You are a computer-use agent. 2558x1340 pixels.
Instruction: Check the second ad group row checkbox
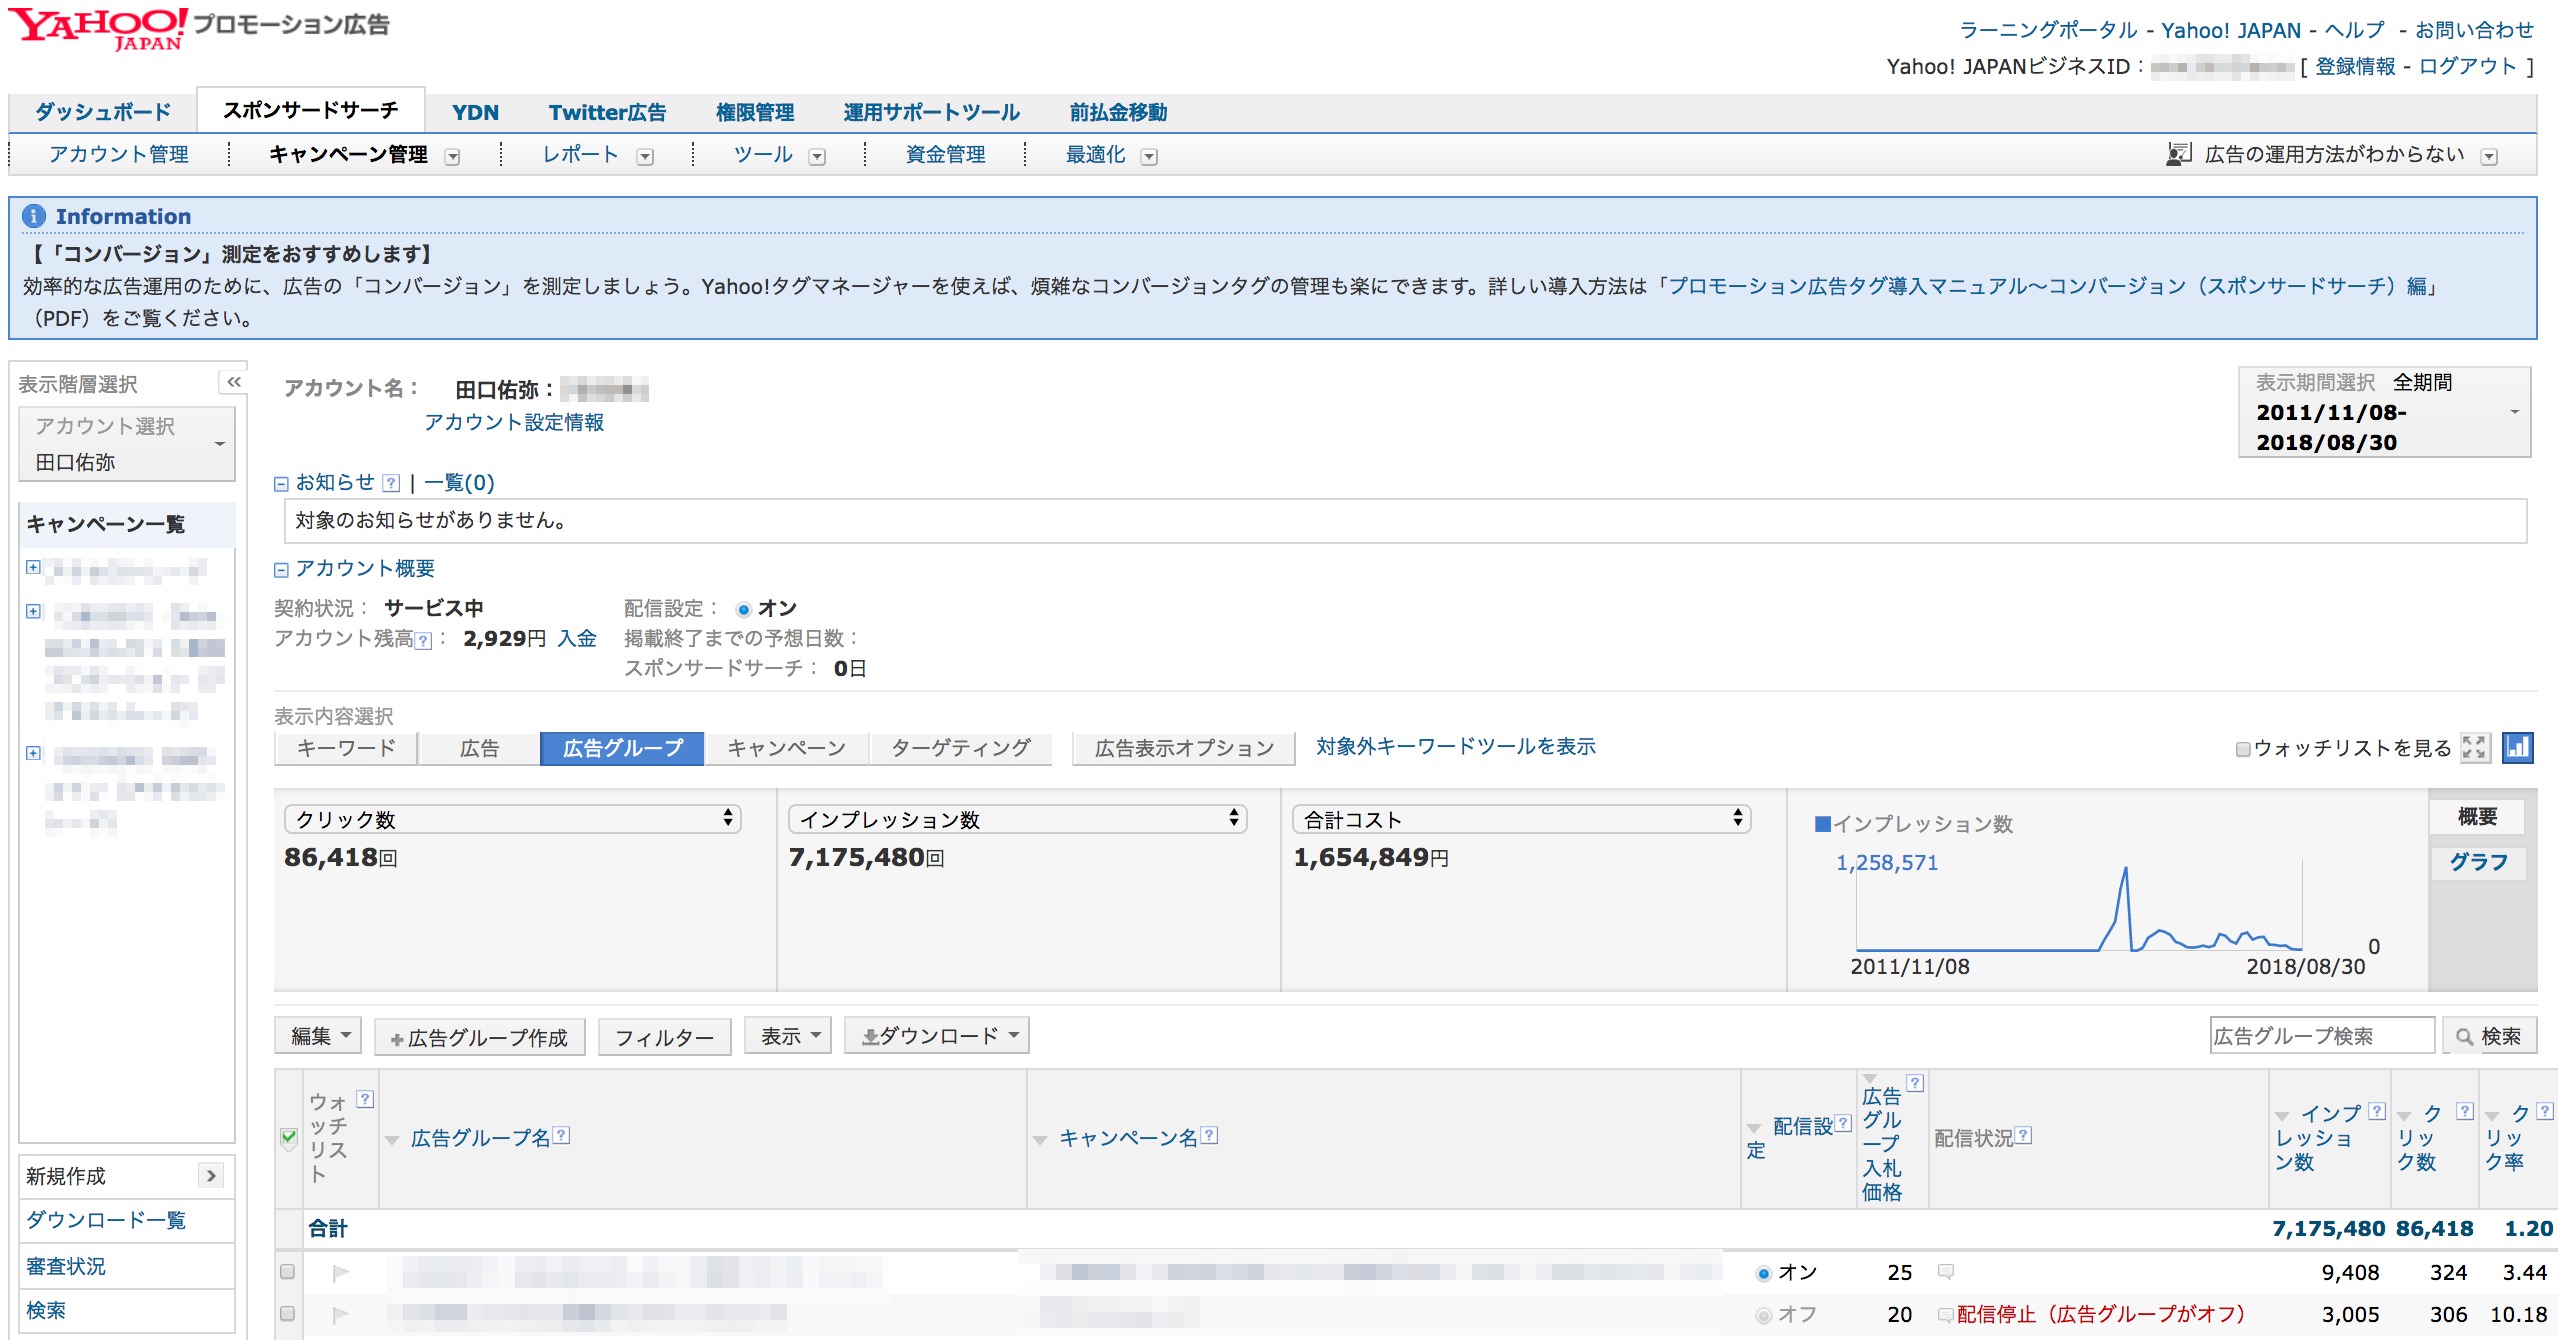(288, 1314)
